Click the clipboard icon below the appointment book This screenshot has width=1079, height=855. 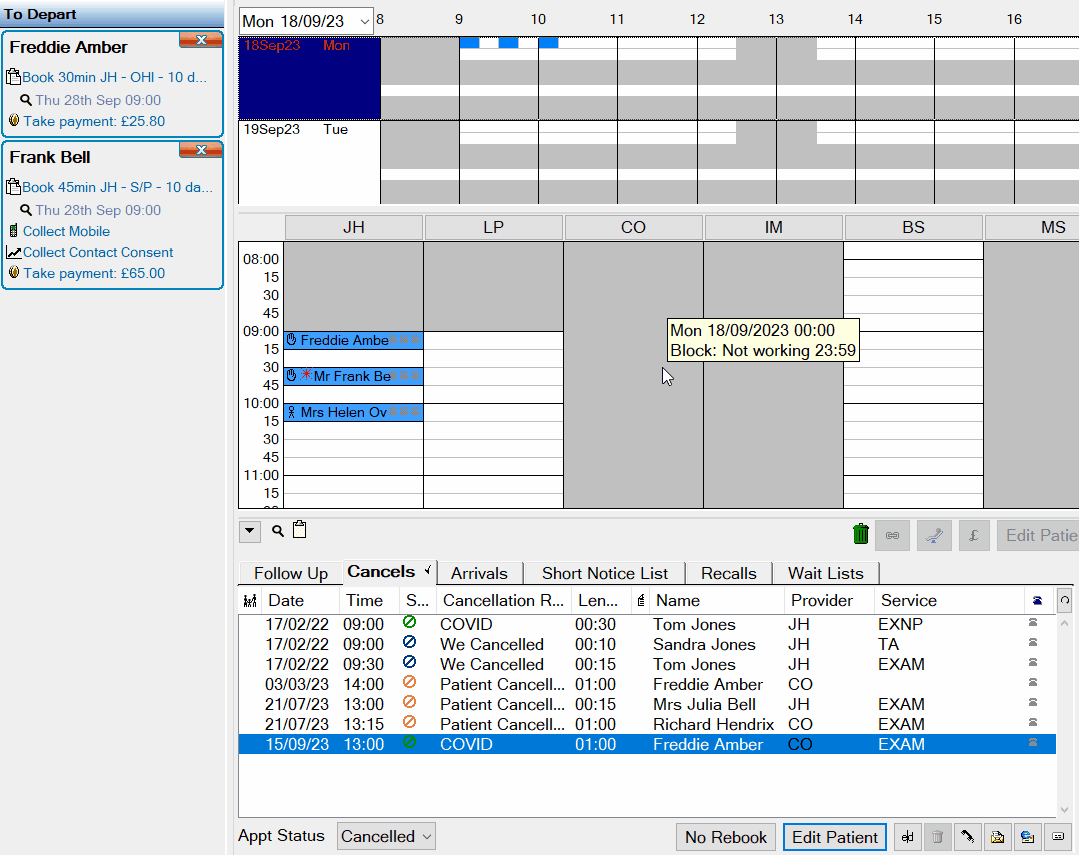pos(299,529)
